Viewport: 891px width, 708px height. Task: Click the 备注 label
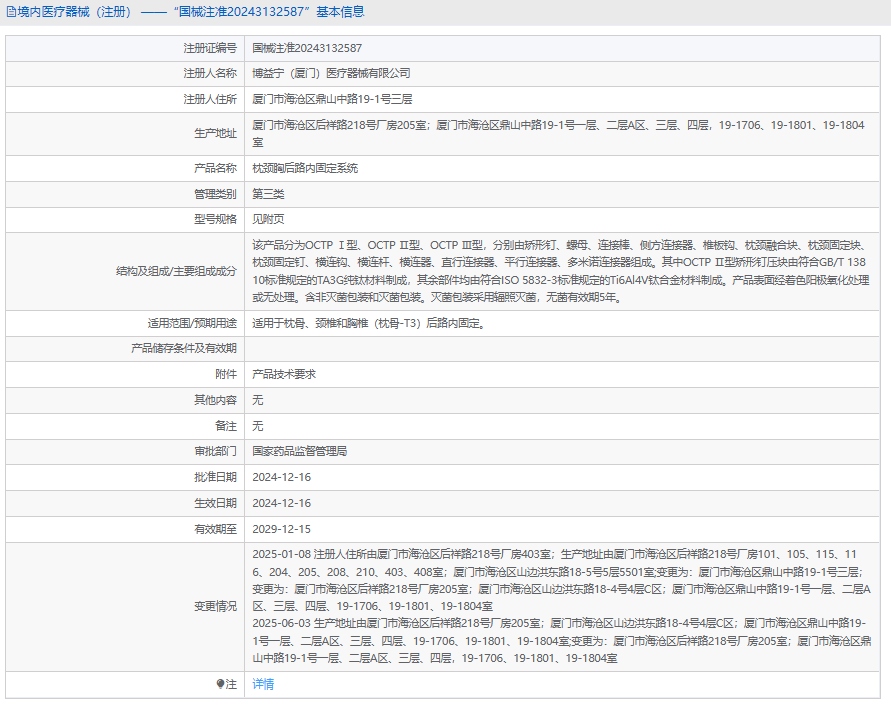[226, 426]
